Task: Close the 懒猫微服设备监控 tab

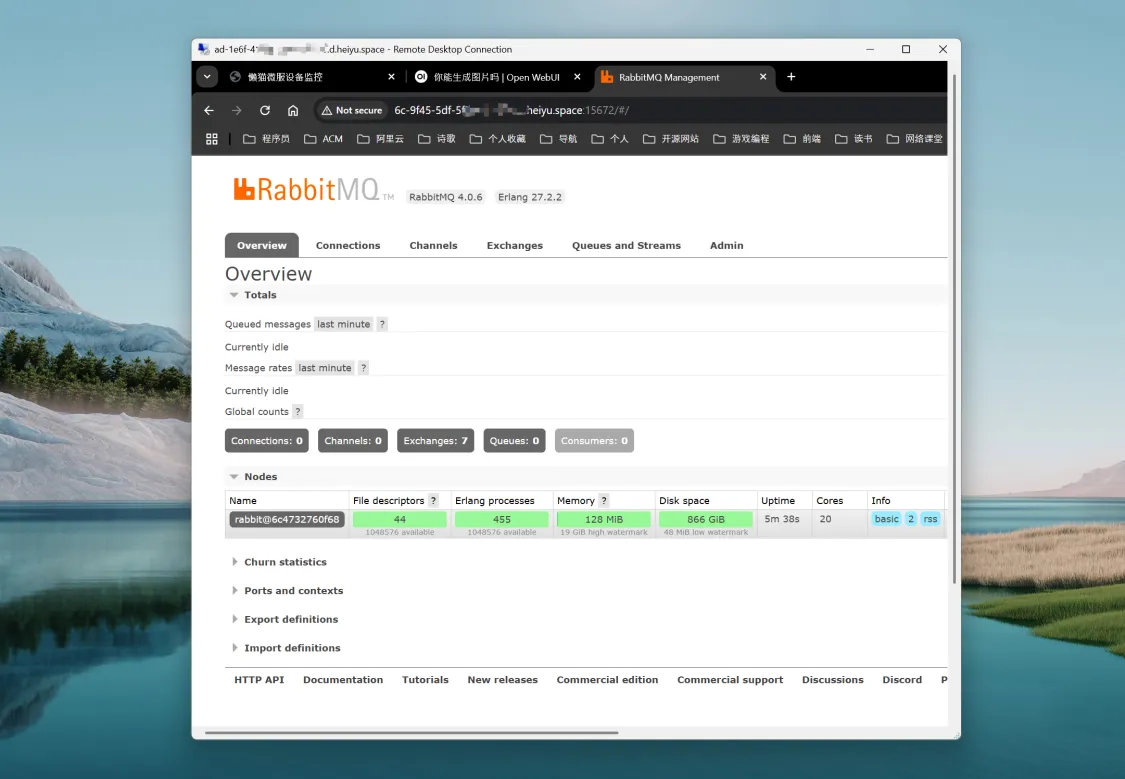Action: (x=391, y=77)
